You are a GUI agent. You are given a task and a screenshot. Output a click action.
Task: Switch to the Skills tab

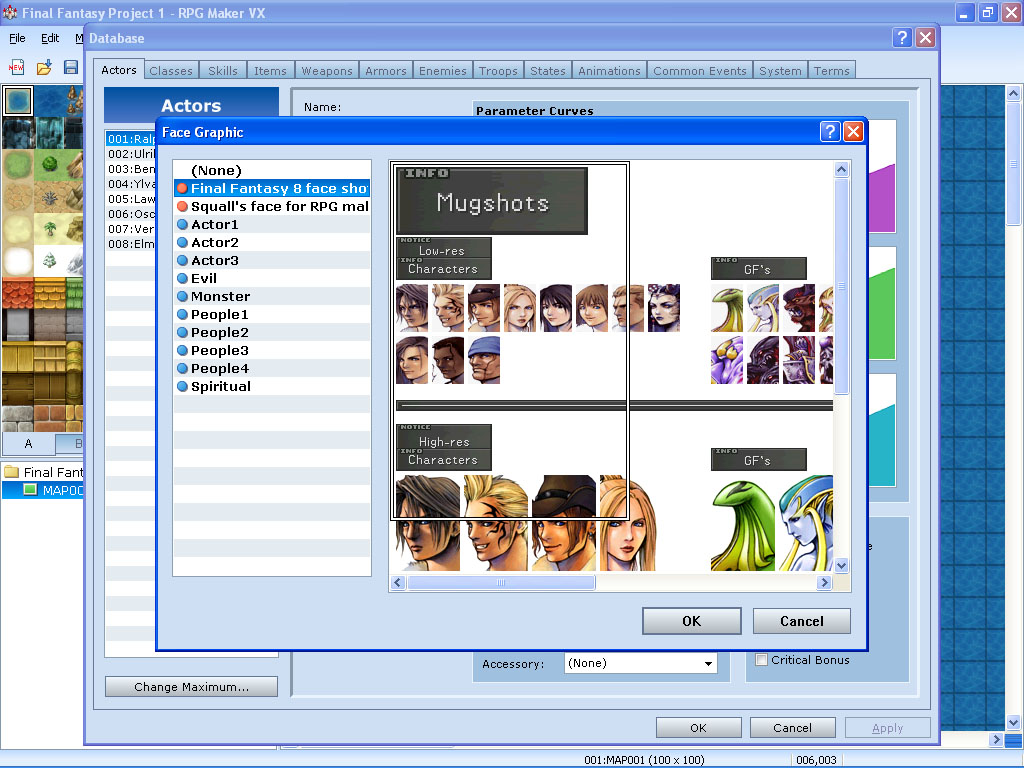pyautogui.click(x=223, y=71)
